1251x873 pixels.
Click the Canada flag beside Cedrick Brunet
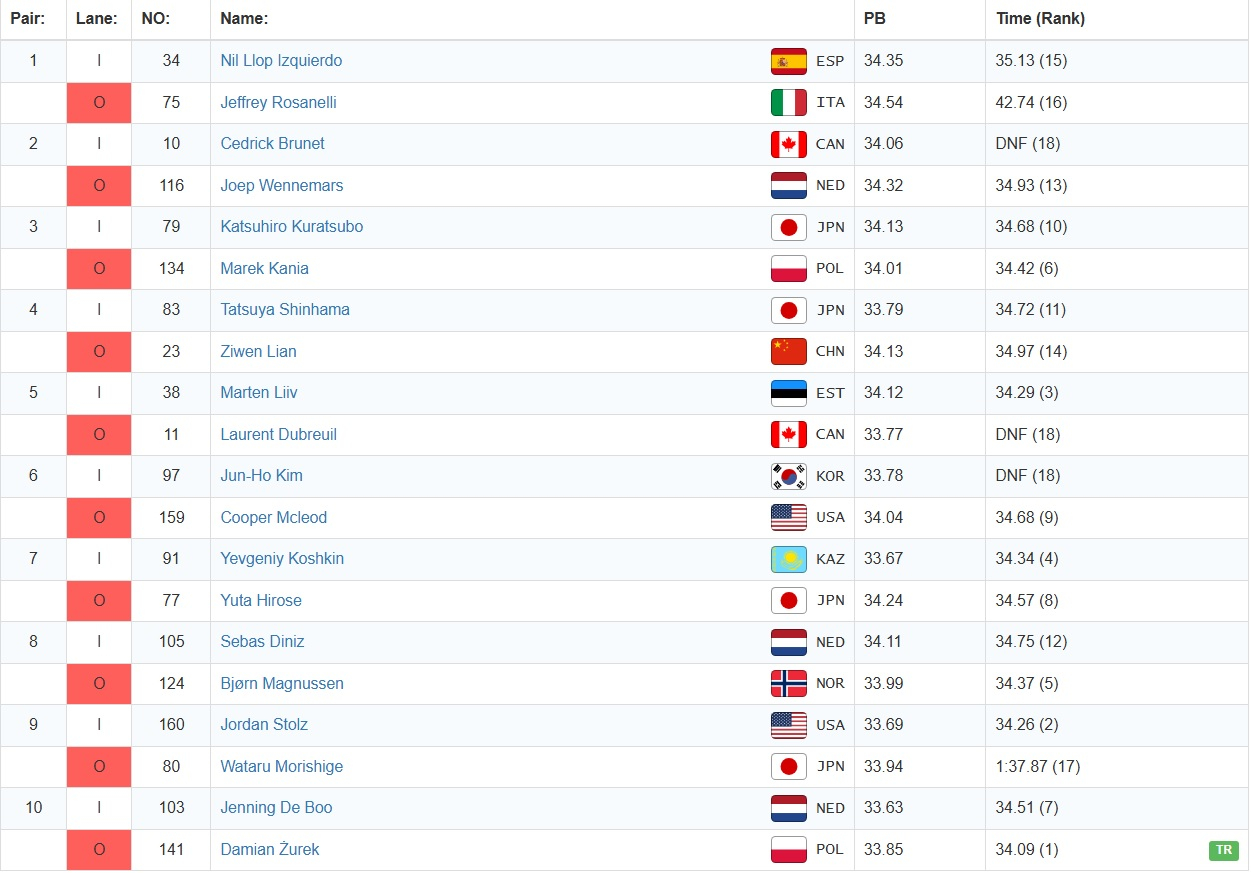pyautogui.click(x=788, y=144)
